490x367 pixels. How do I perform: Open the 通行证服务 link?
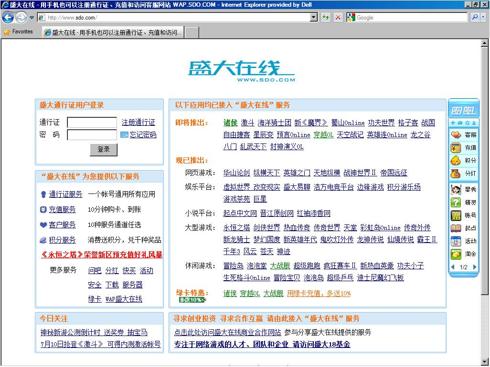[x=66, y=194]
